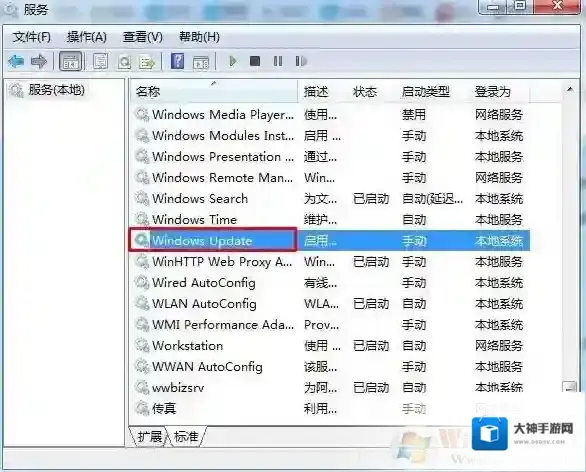Stop service with the square button
This screenshot has height=472, width=586.
pos(255,61)
